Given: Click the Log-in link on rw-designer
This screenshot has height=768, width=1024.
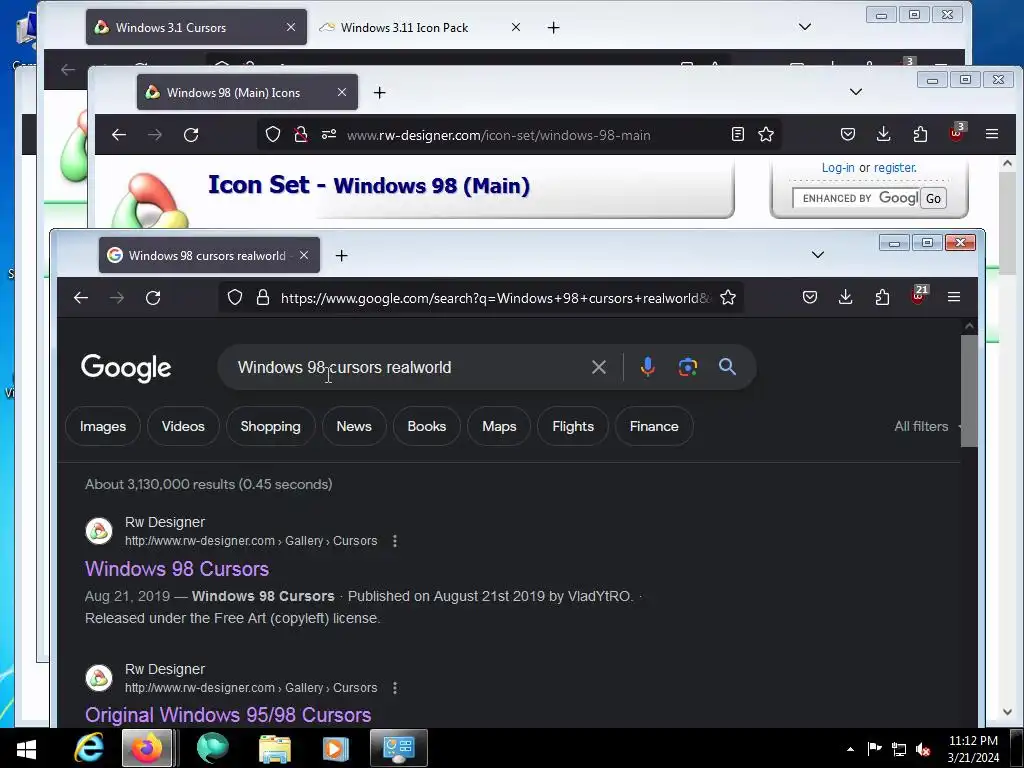Looking at the screenshot, I should tap(838, 168).
